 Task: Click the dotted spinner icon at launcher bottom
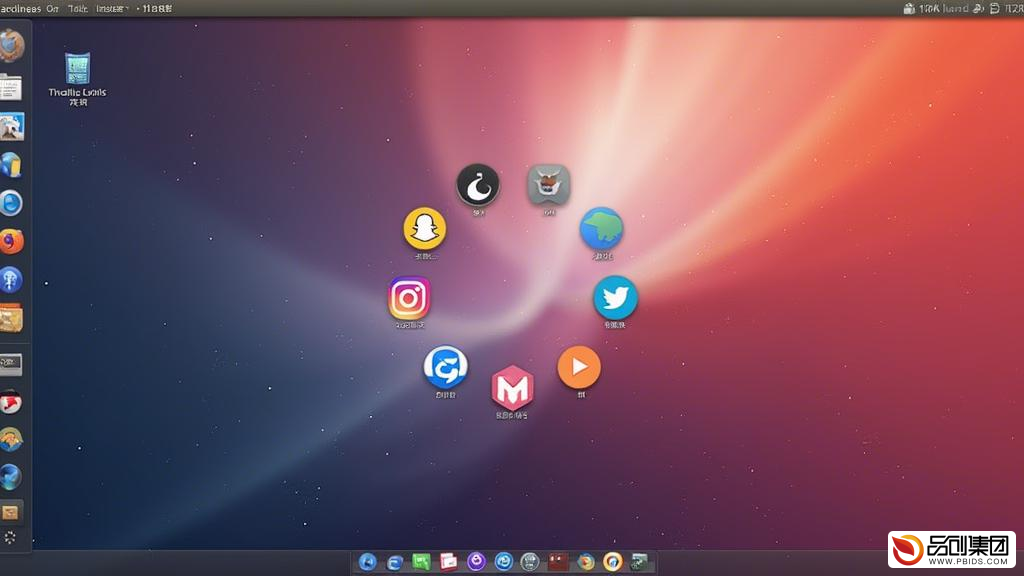[x=10, y=537]
